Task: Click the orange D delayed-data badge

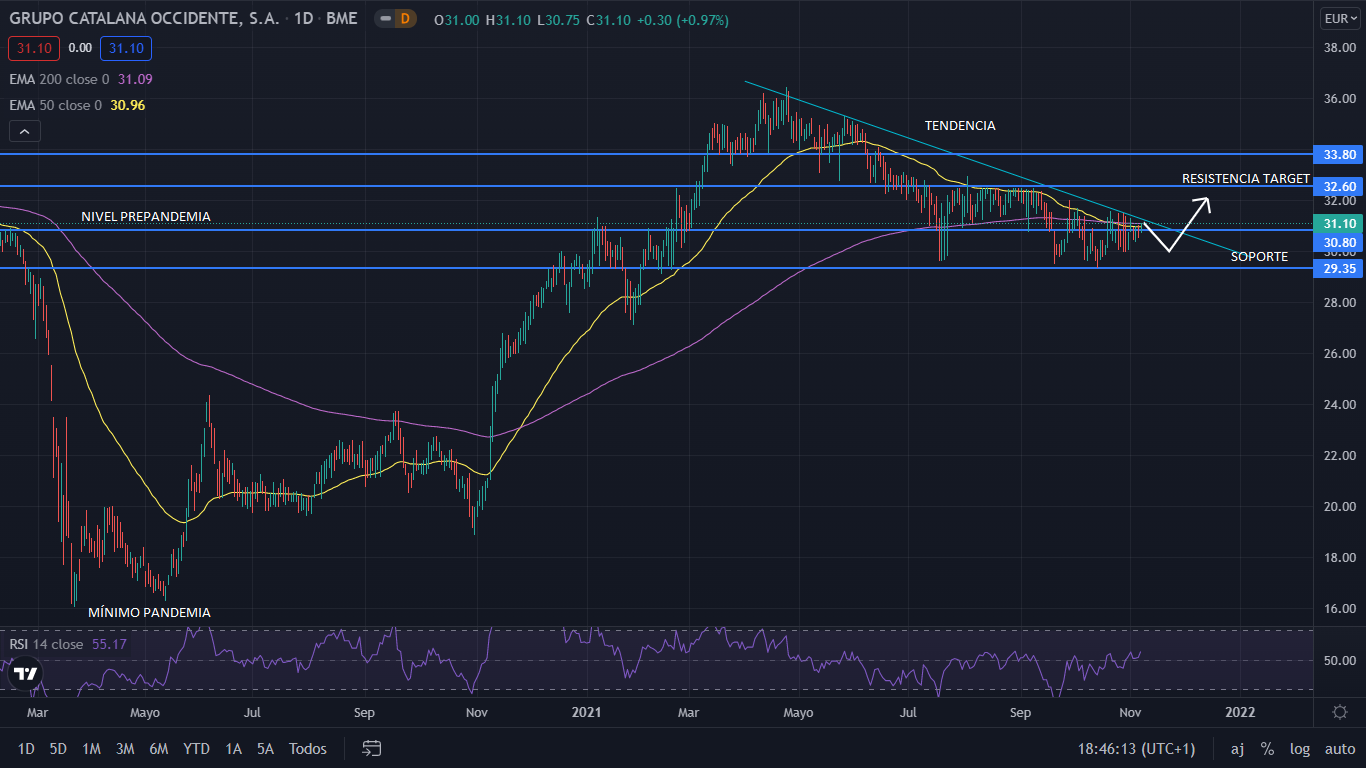Action: 404,19
